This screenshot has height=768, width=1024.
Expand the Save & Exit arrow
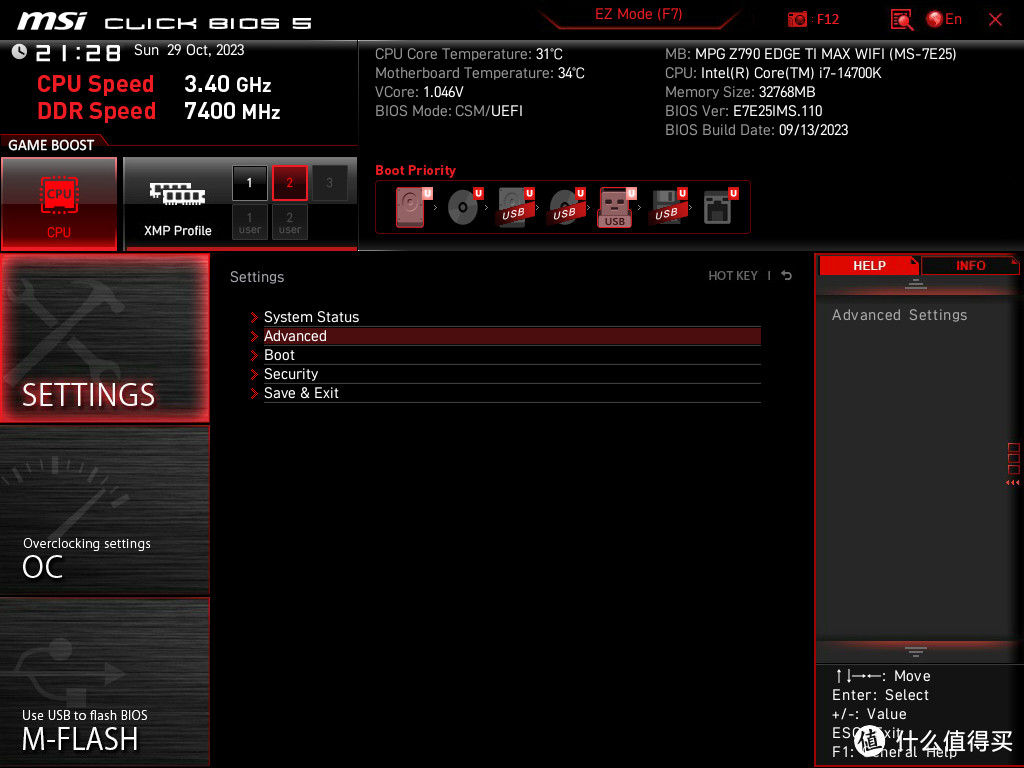pyautogui.click(x=255, y=393)
